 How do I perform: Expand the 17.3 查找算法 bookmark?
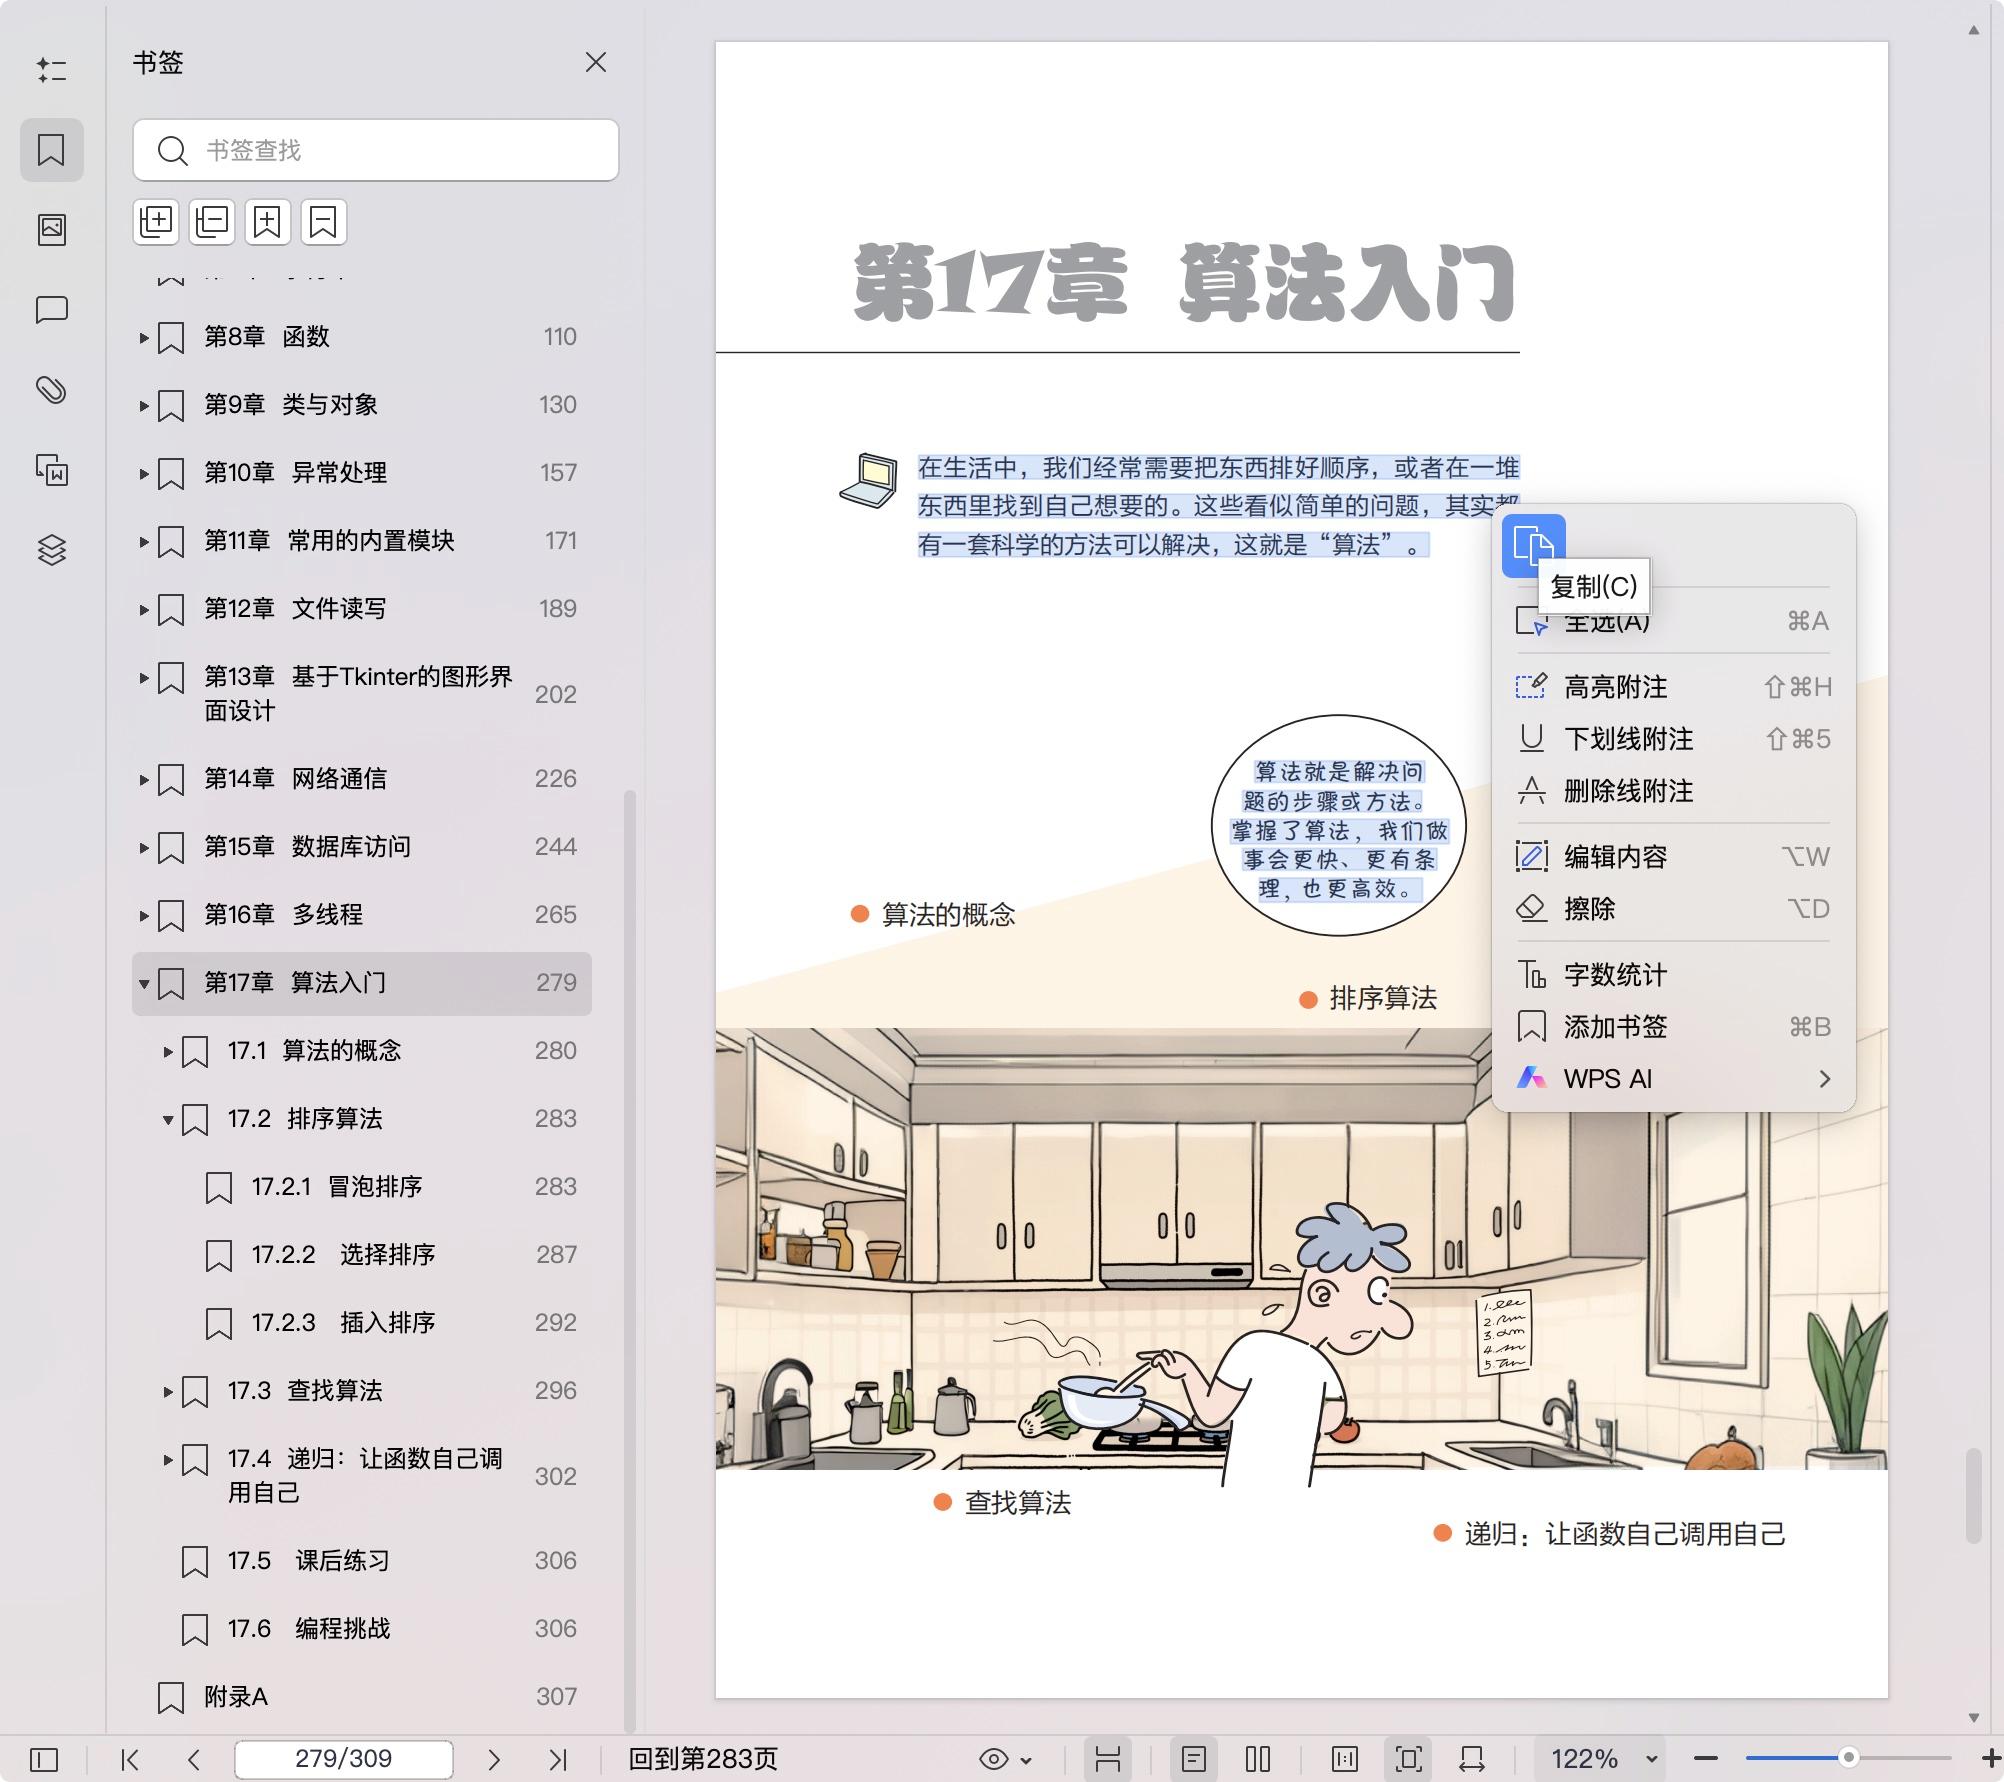167,1390
